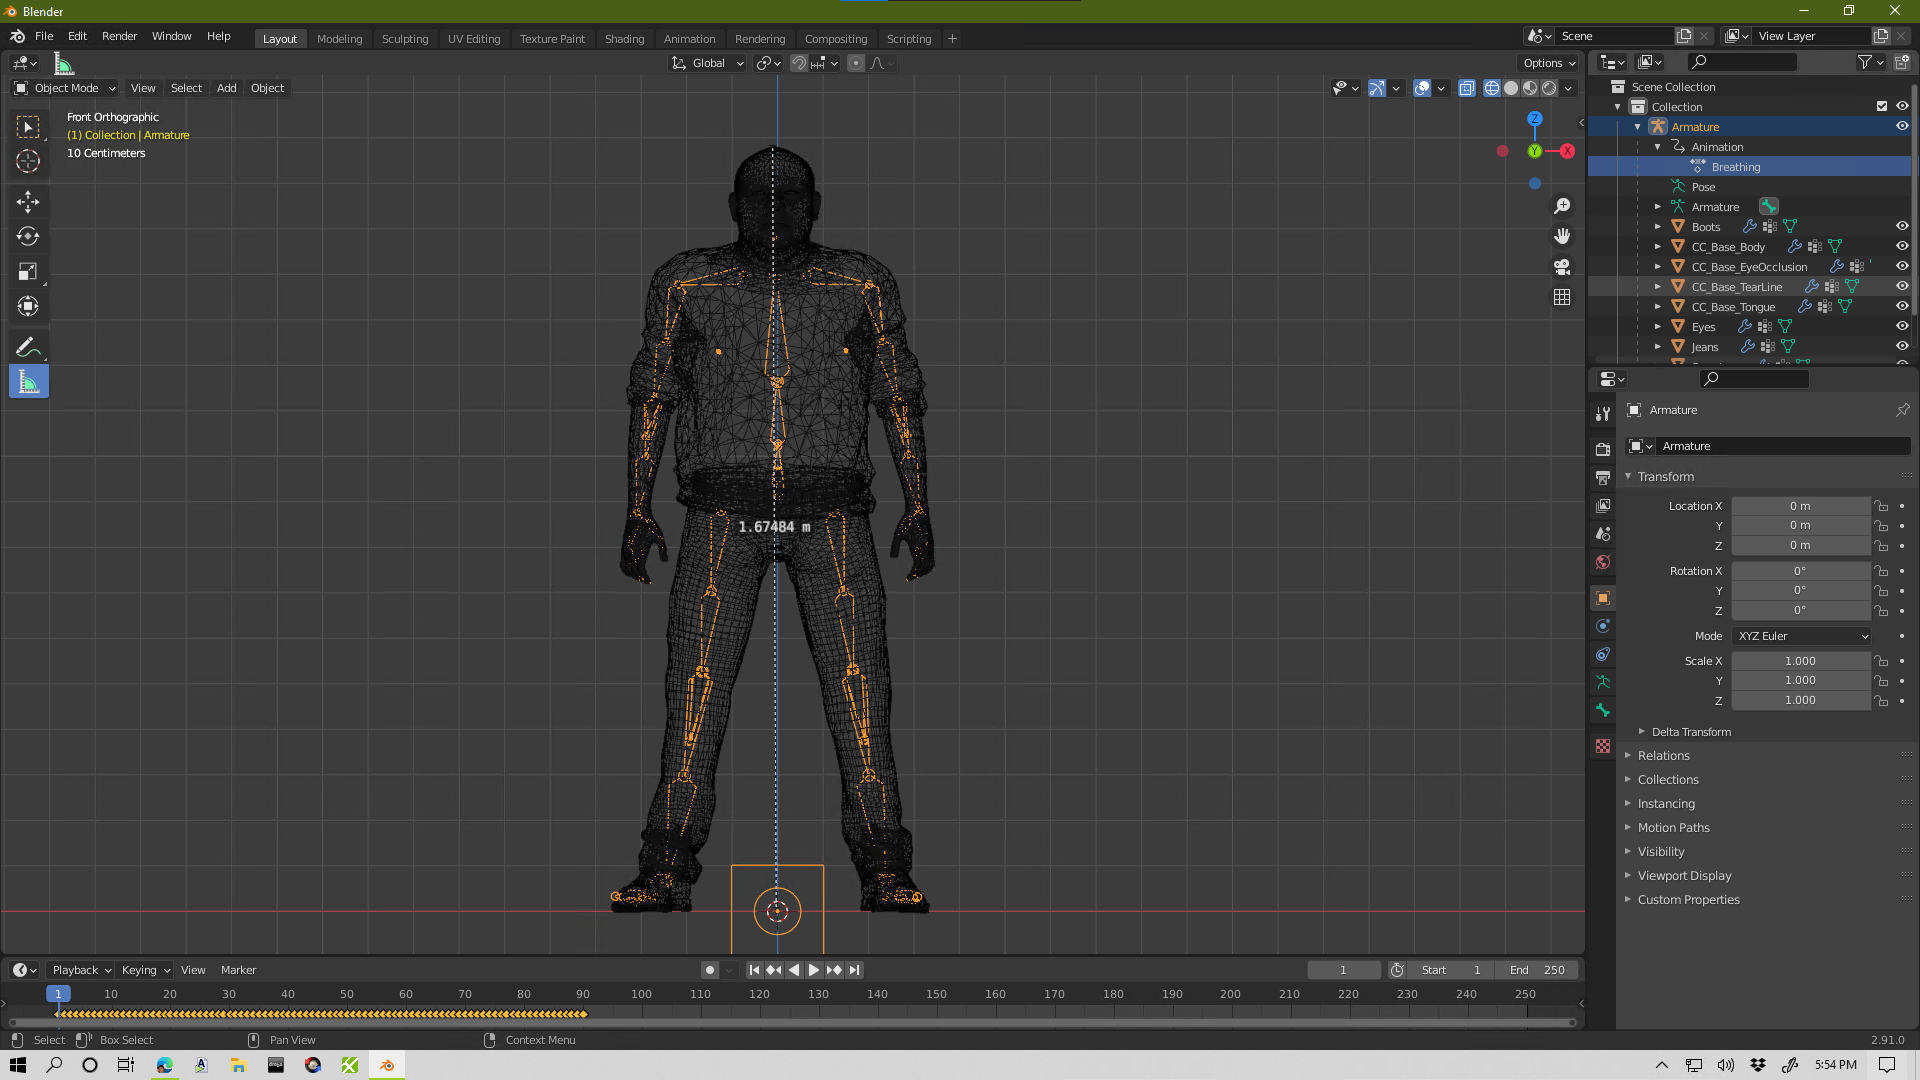This screenshot has height=1080, width=1920.
Task: Switch to rendered viewport shading
Action: 1549,88
